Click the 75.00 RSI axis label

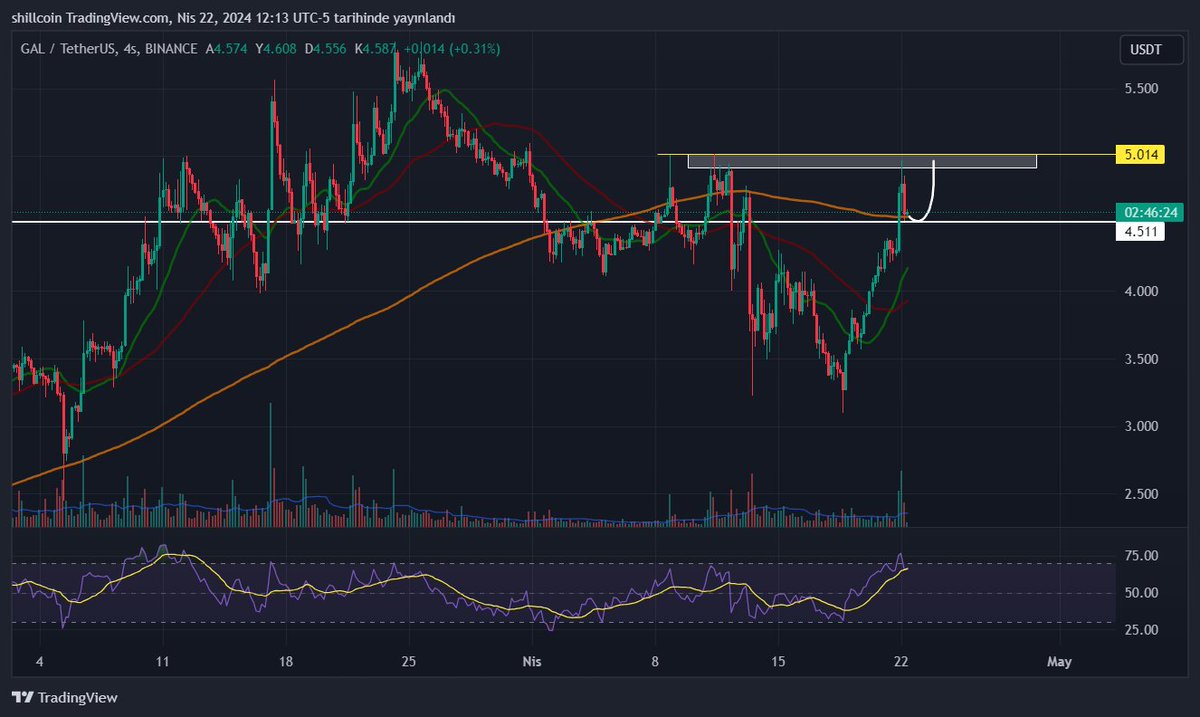click(1141, 556)
